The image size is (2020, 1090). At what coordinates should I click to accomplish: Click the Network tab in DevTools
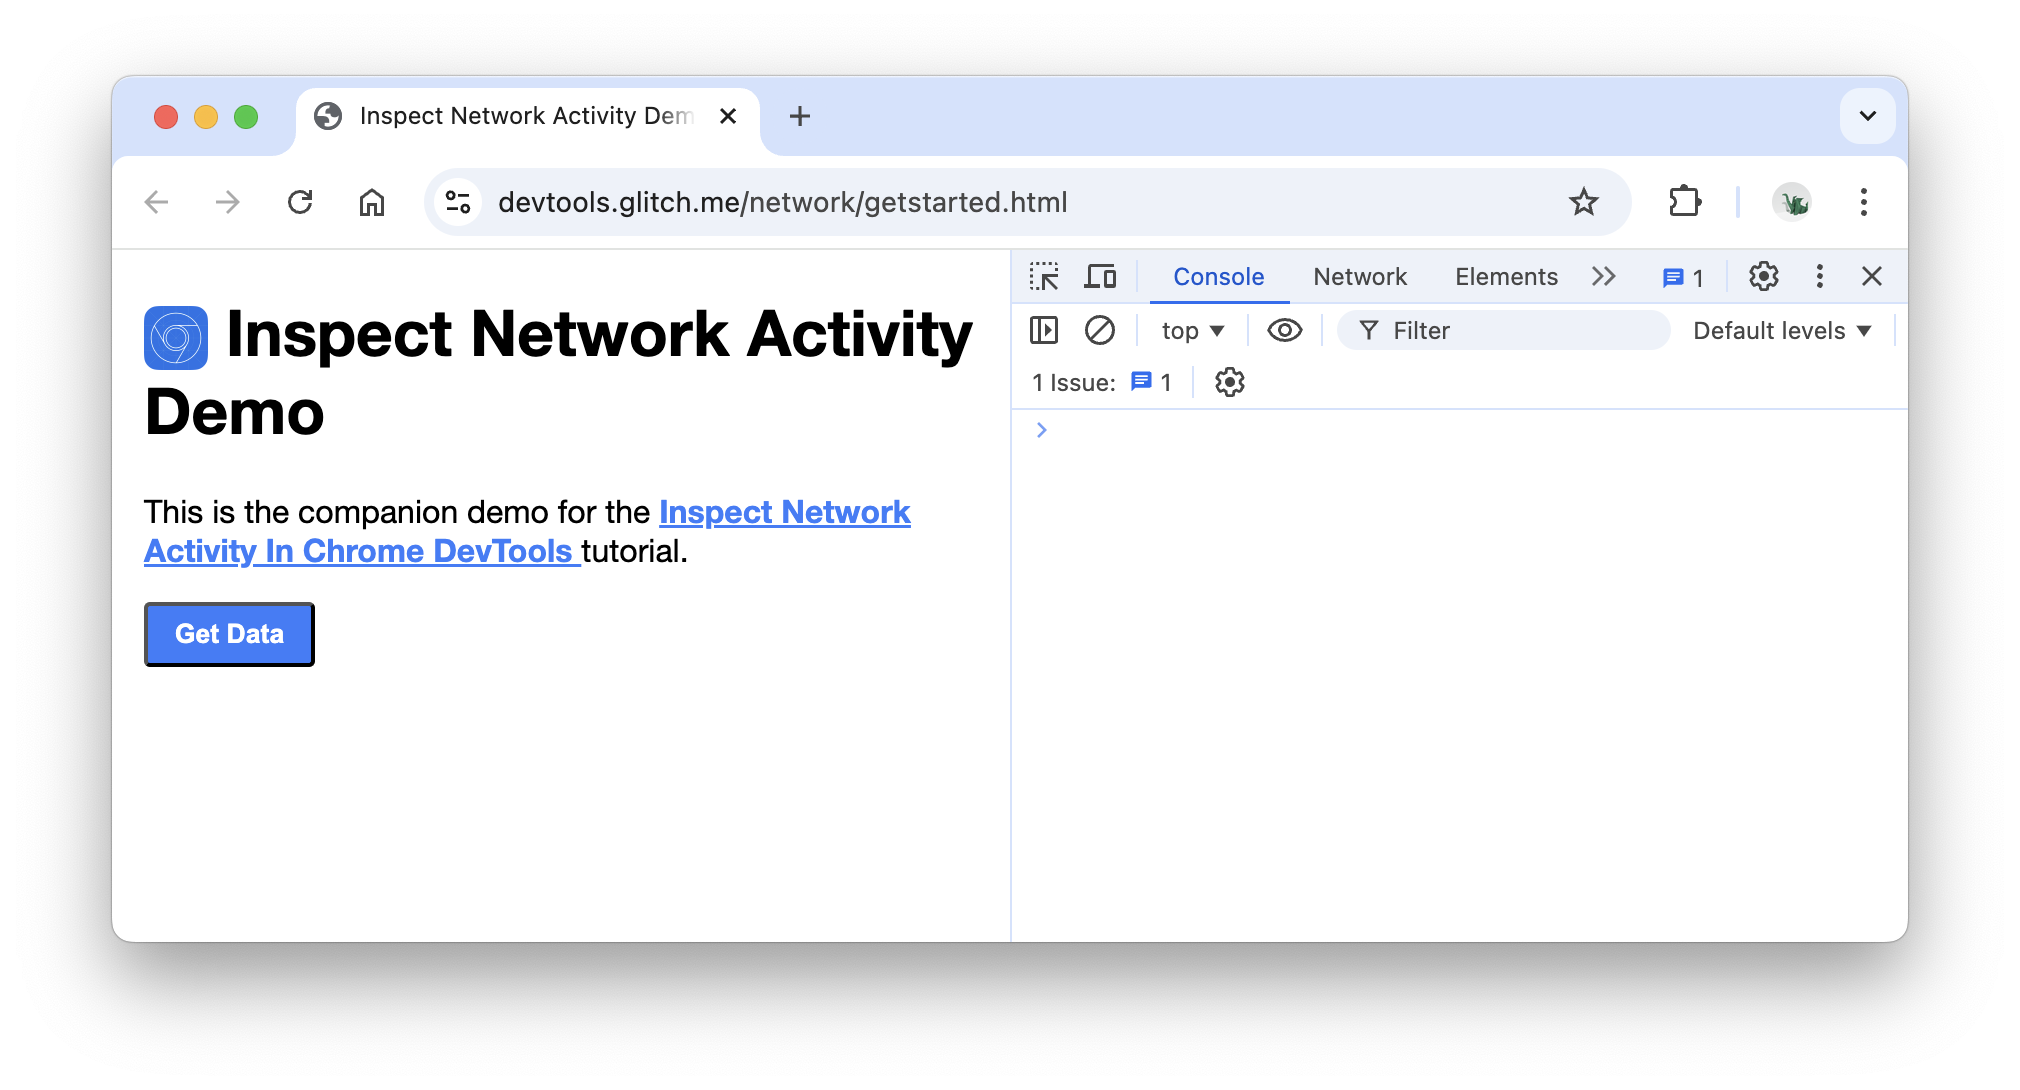[x=1361, y=277]
